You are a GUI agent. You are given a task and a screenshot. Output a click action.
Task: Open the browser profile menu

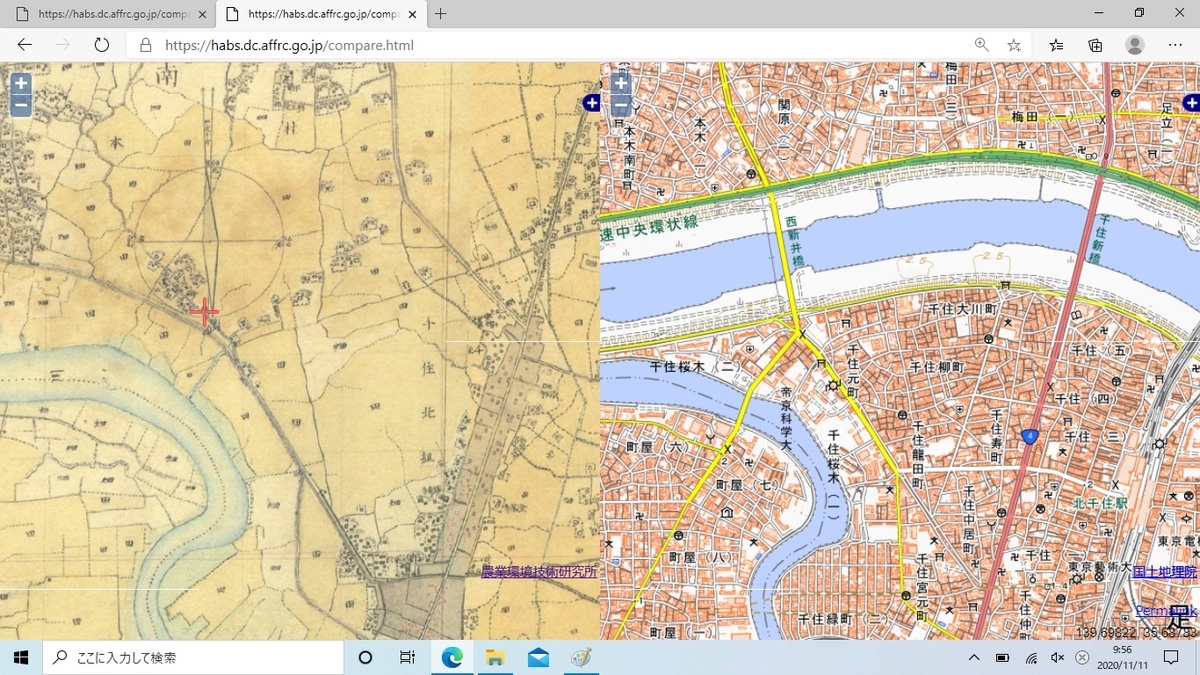click(1135, 45)
